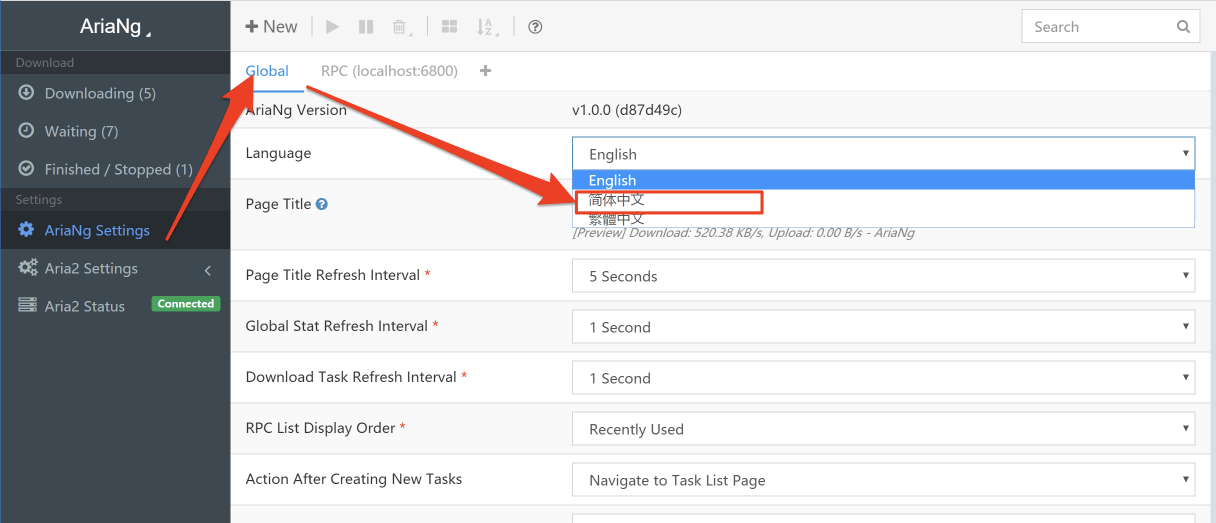Open the Language dropdown
The image size is (1216, 523).
tap(884, 154)
